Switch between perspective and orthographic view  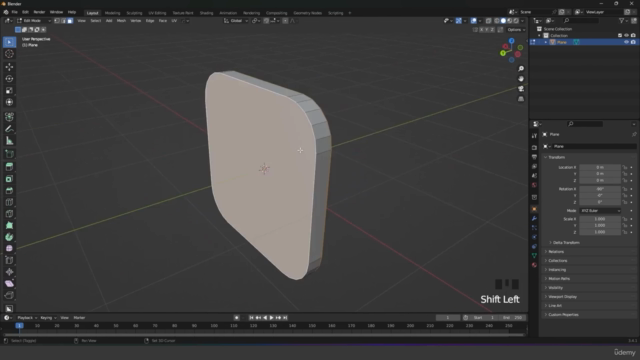tap(521, 99)
